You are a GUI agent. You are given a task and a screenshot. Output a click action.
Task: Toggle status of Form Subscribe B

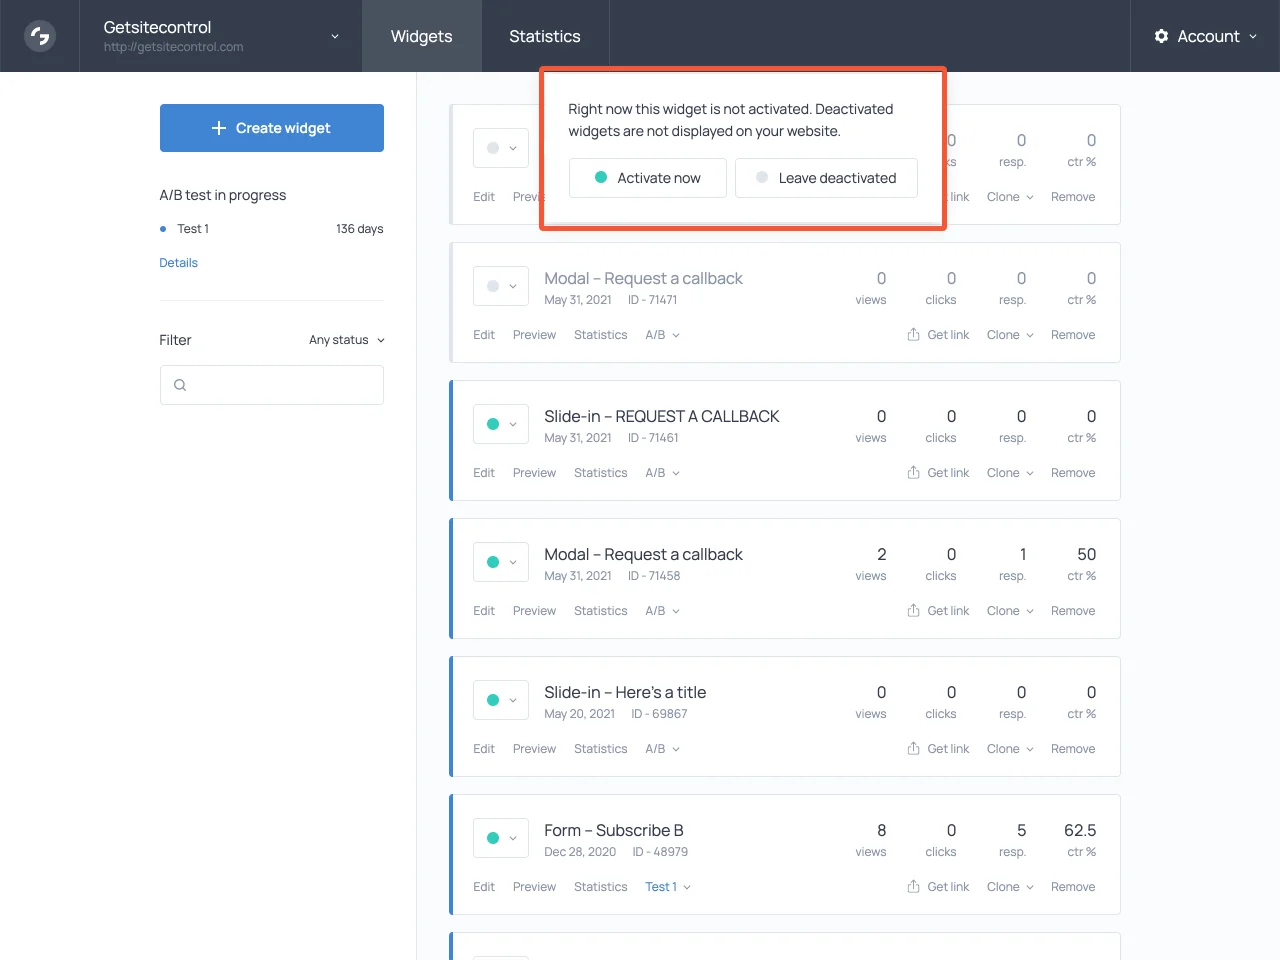[x=501, y=838]
